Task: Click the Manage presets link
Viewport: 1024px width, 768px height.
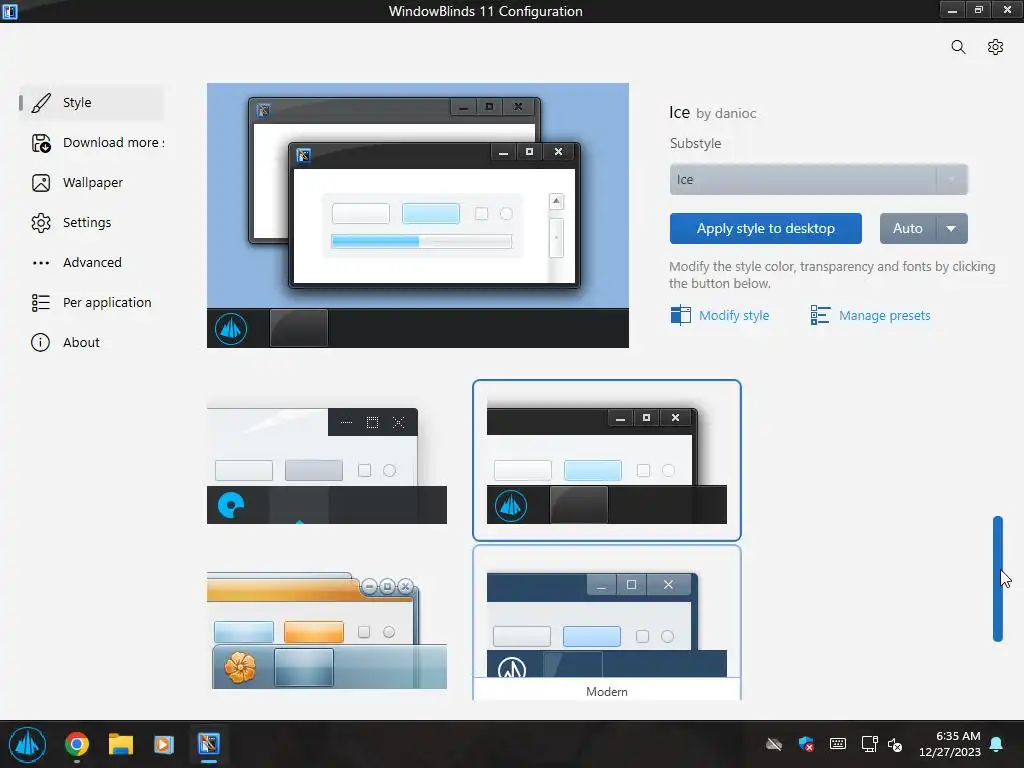Action: pyautogui.click(x=884, y=315)
